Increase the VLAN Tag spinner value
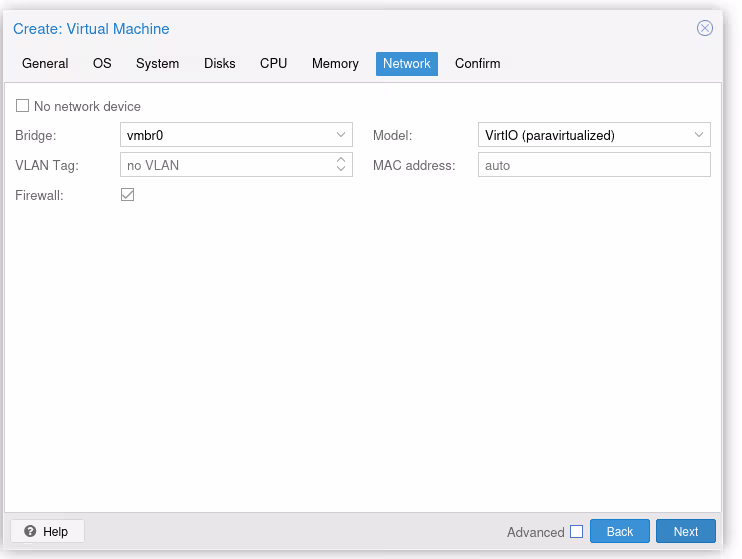742x559 pixels. [341, 160]
